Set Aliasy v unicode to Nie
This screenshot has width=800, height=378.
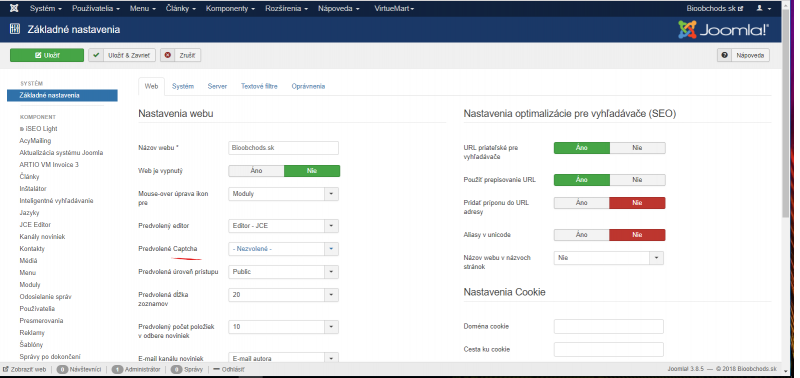[x=637, y=235]
